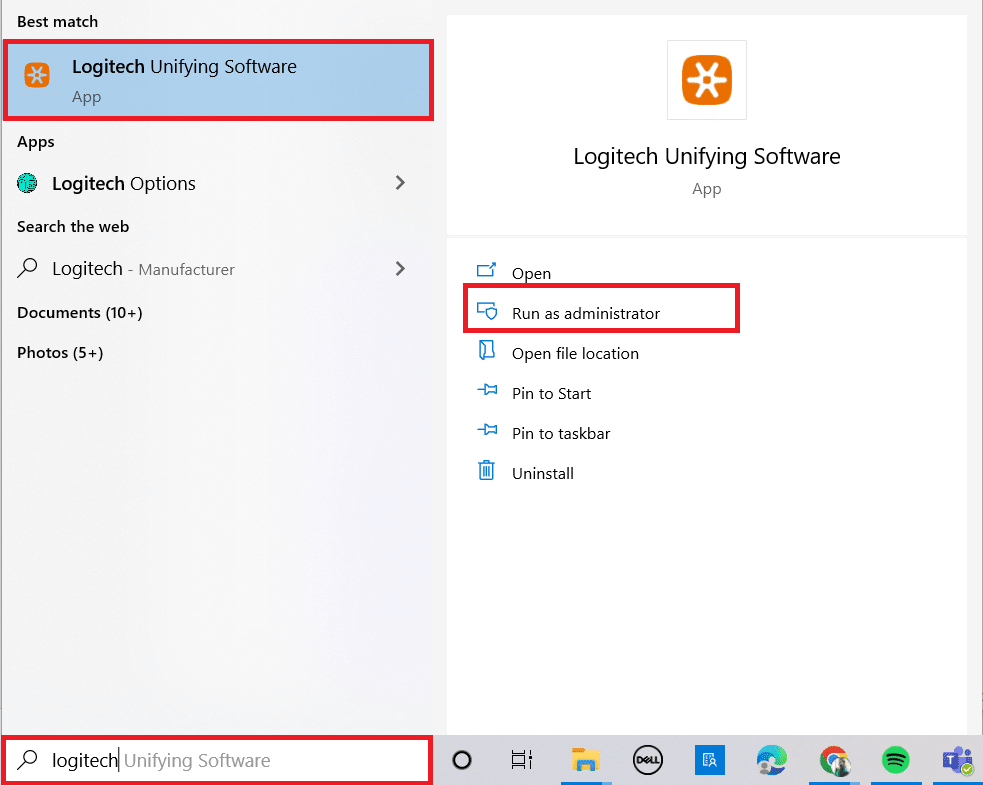Select Logitech Unifying Software best match result
Viewport: 983px width, 785px height.
coord(218,80)
